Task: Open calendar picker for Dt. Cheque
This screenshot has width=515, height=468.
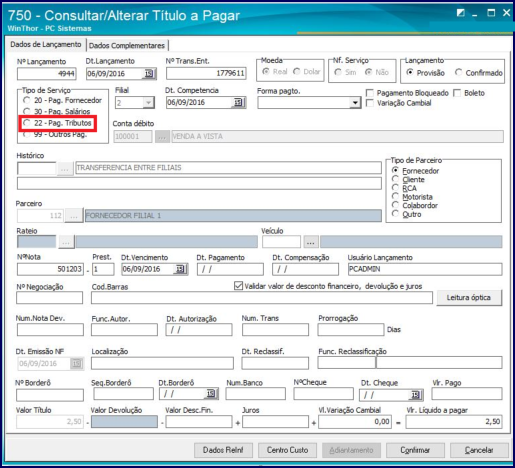Action: tap(416, 395)
